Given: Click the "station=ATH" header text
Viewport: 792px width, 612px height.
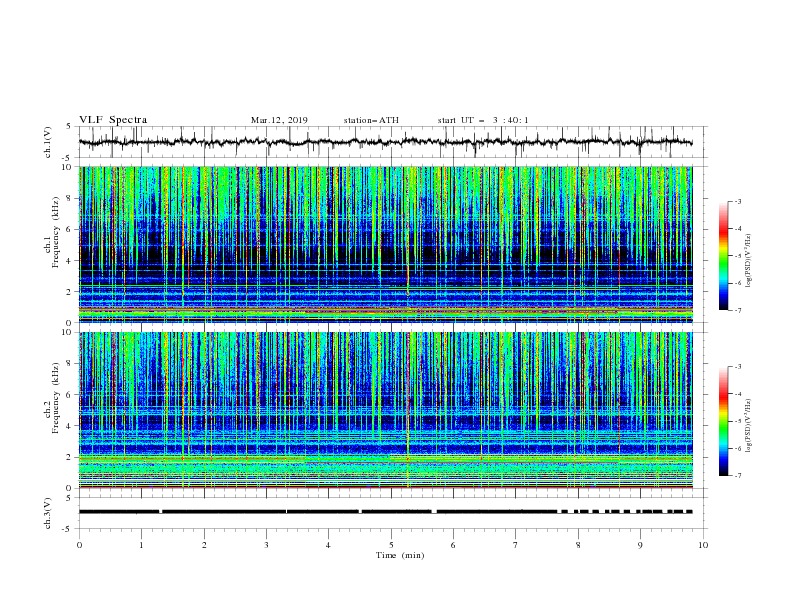Looking at the screenshot, I should pos(371,120).
